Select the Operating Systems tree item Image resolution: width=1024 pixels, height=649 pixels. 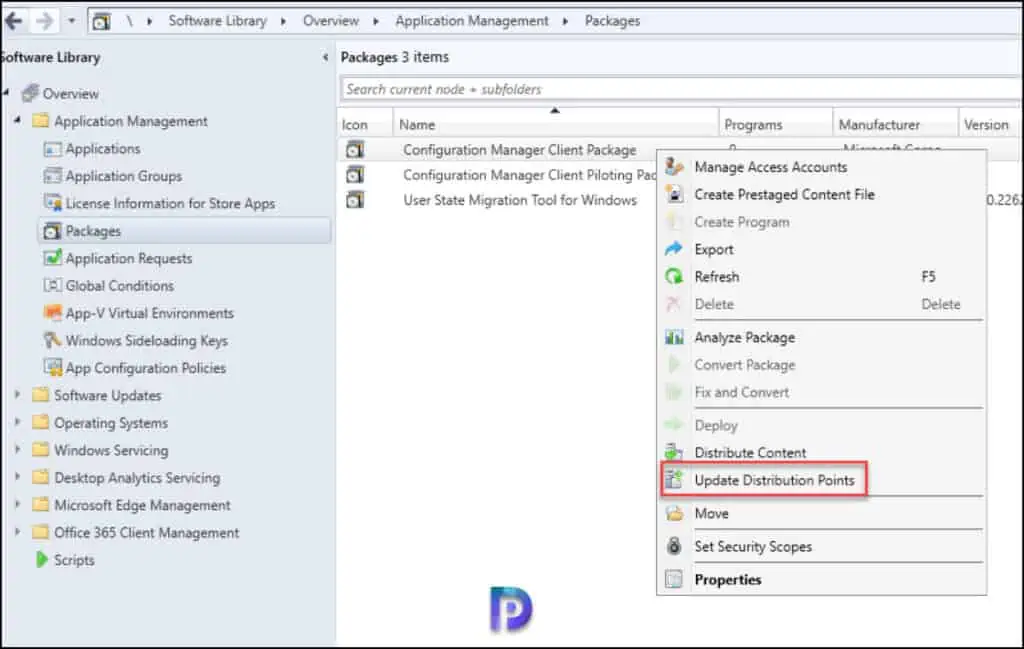(x=111, y=423)
